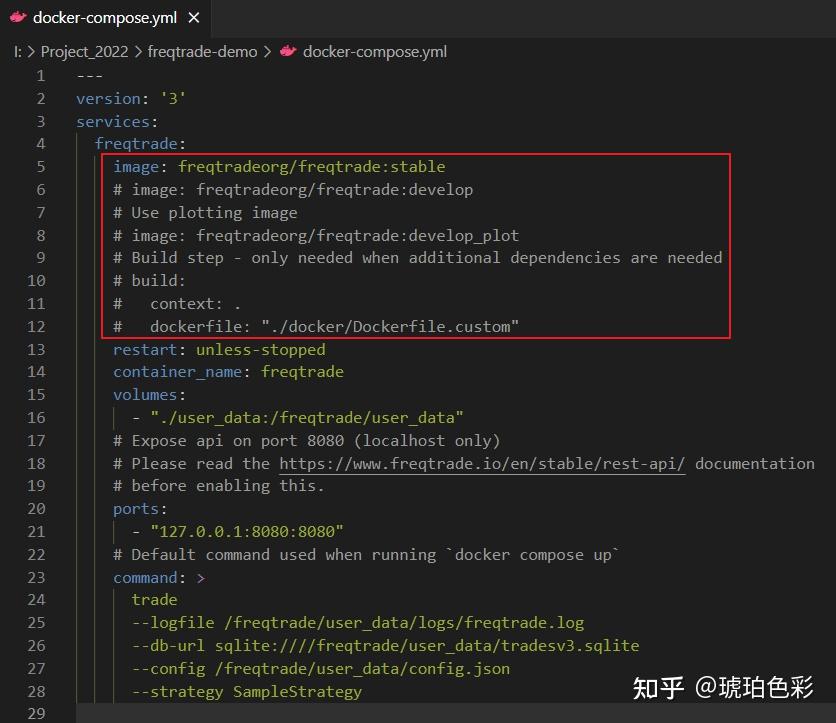
Task: Open the freqtrade-demo breadcrumb dropdown
Action: 202,51
